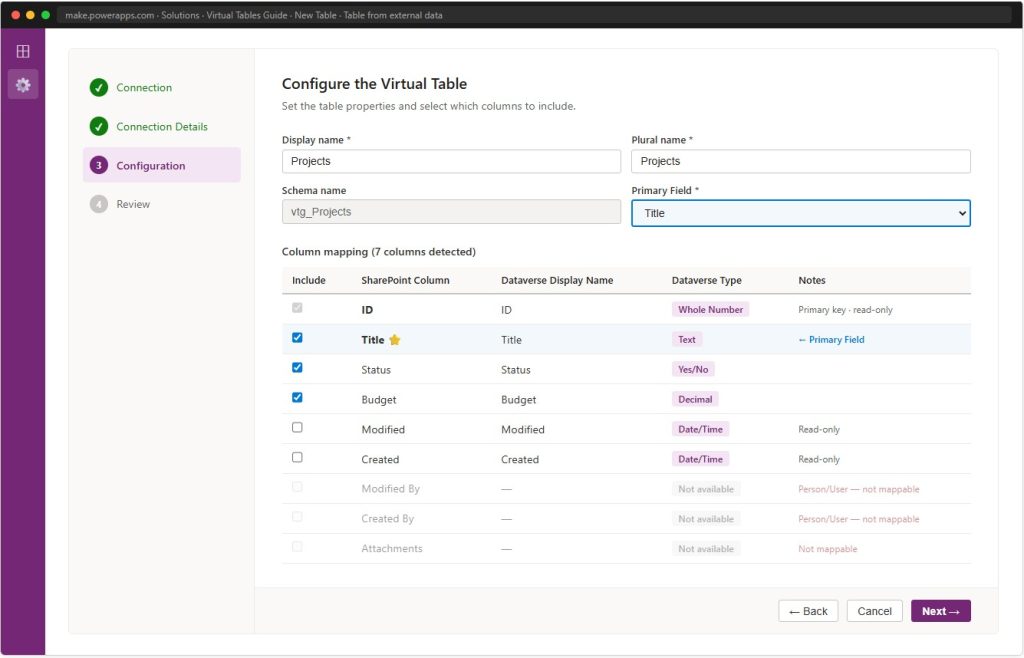Click Person/User not mappable note, Created By
1024x658 pixels.
(x=859, y=519)
